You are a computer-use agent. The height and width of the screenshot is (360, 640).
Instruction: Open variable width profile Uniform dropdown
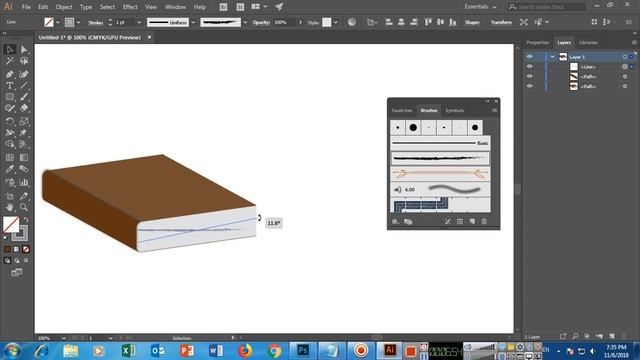tap(193, 22)
